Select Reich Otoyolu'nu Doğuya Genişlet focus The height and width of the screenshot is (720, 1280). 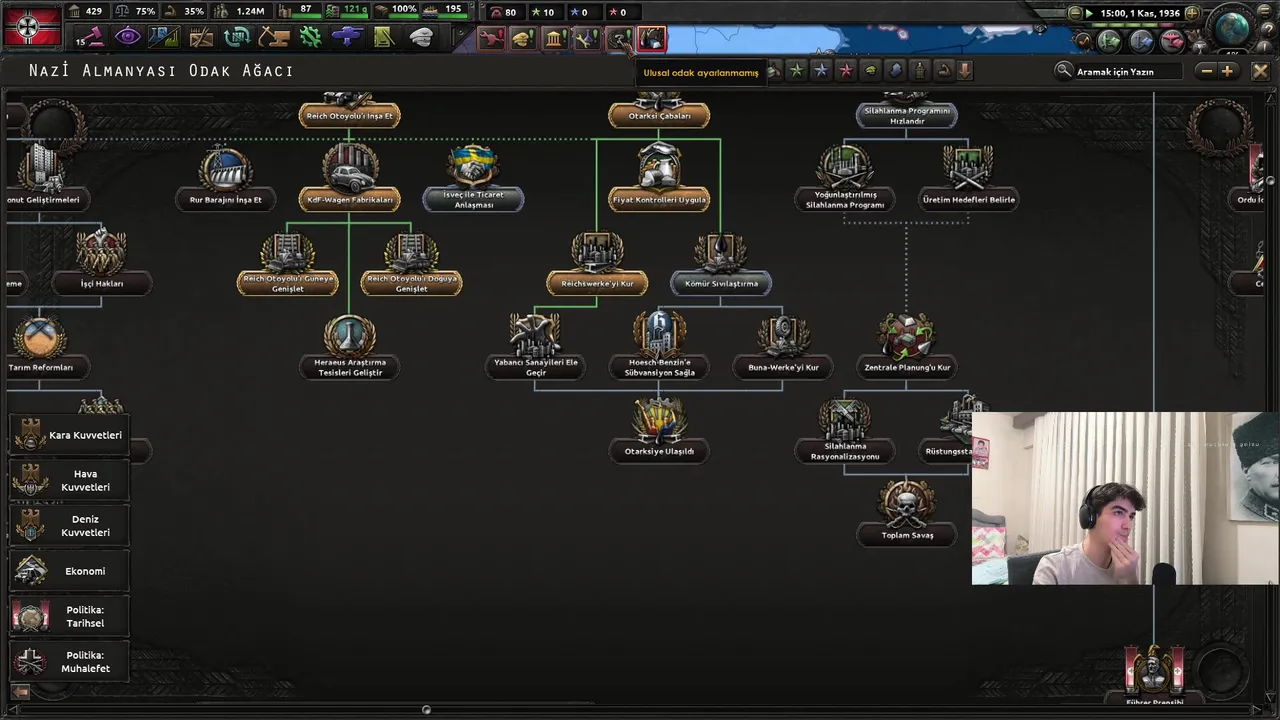click(x=411, y=263)
